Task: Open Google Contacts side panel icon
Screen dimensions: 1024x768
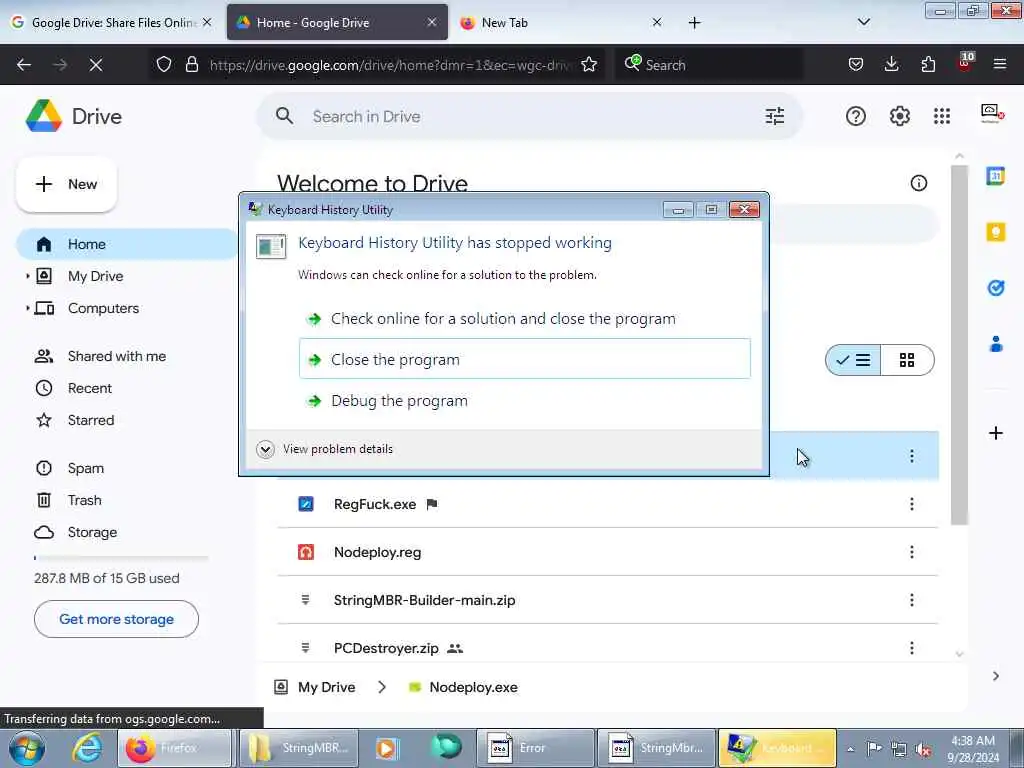Action: click(995, 344)
